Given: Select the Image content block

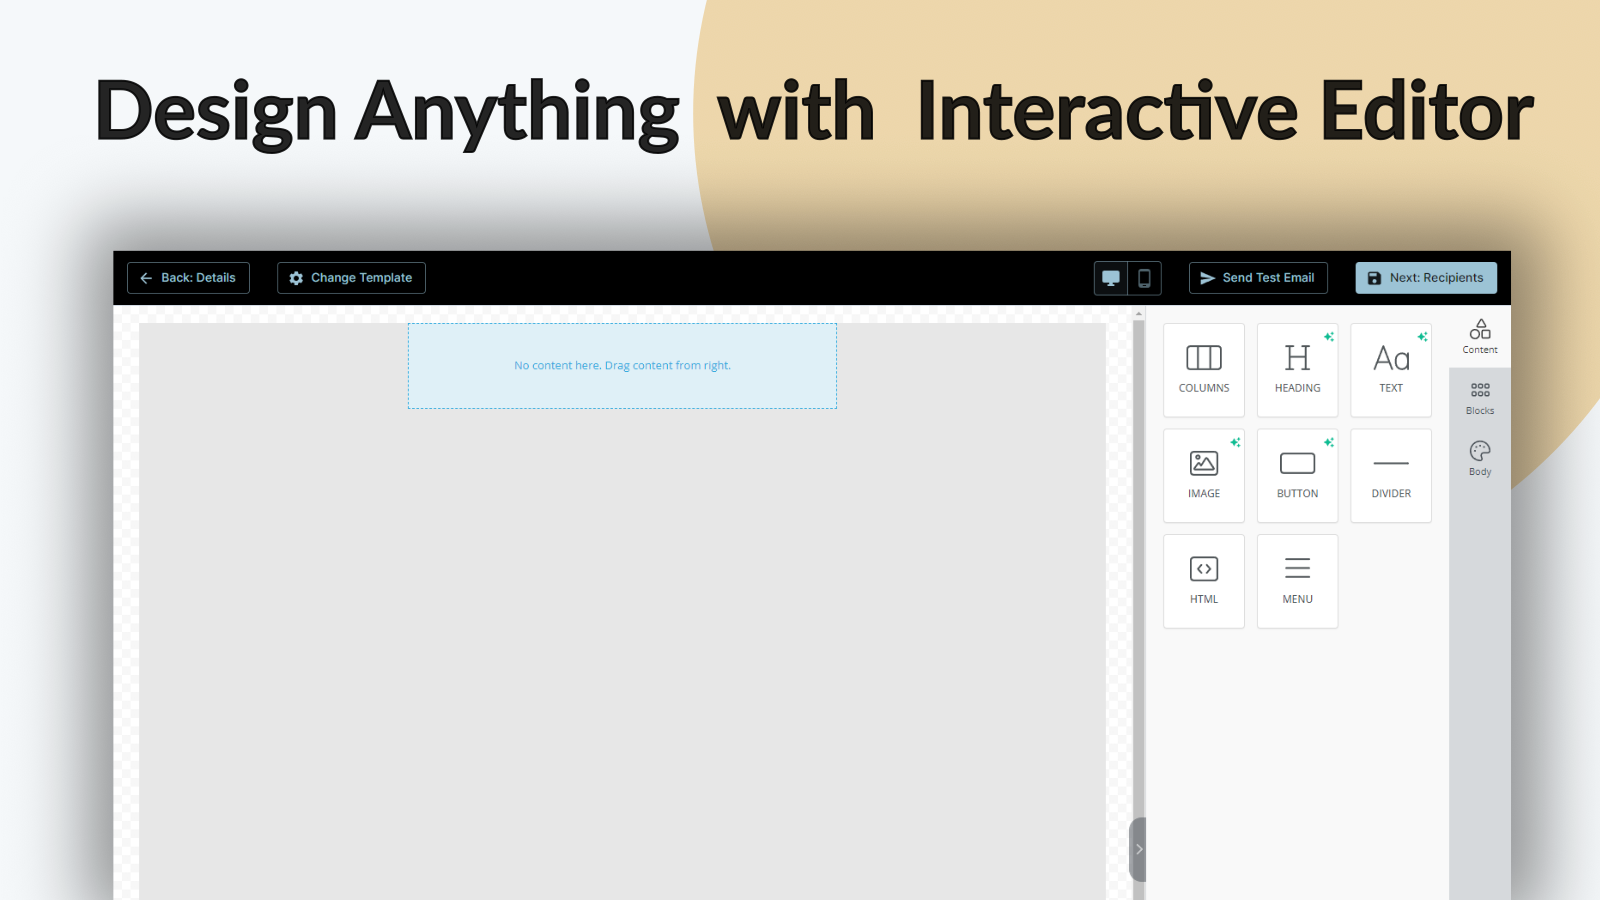Looking at the screenshot, I should click(x=1204, y=476).
